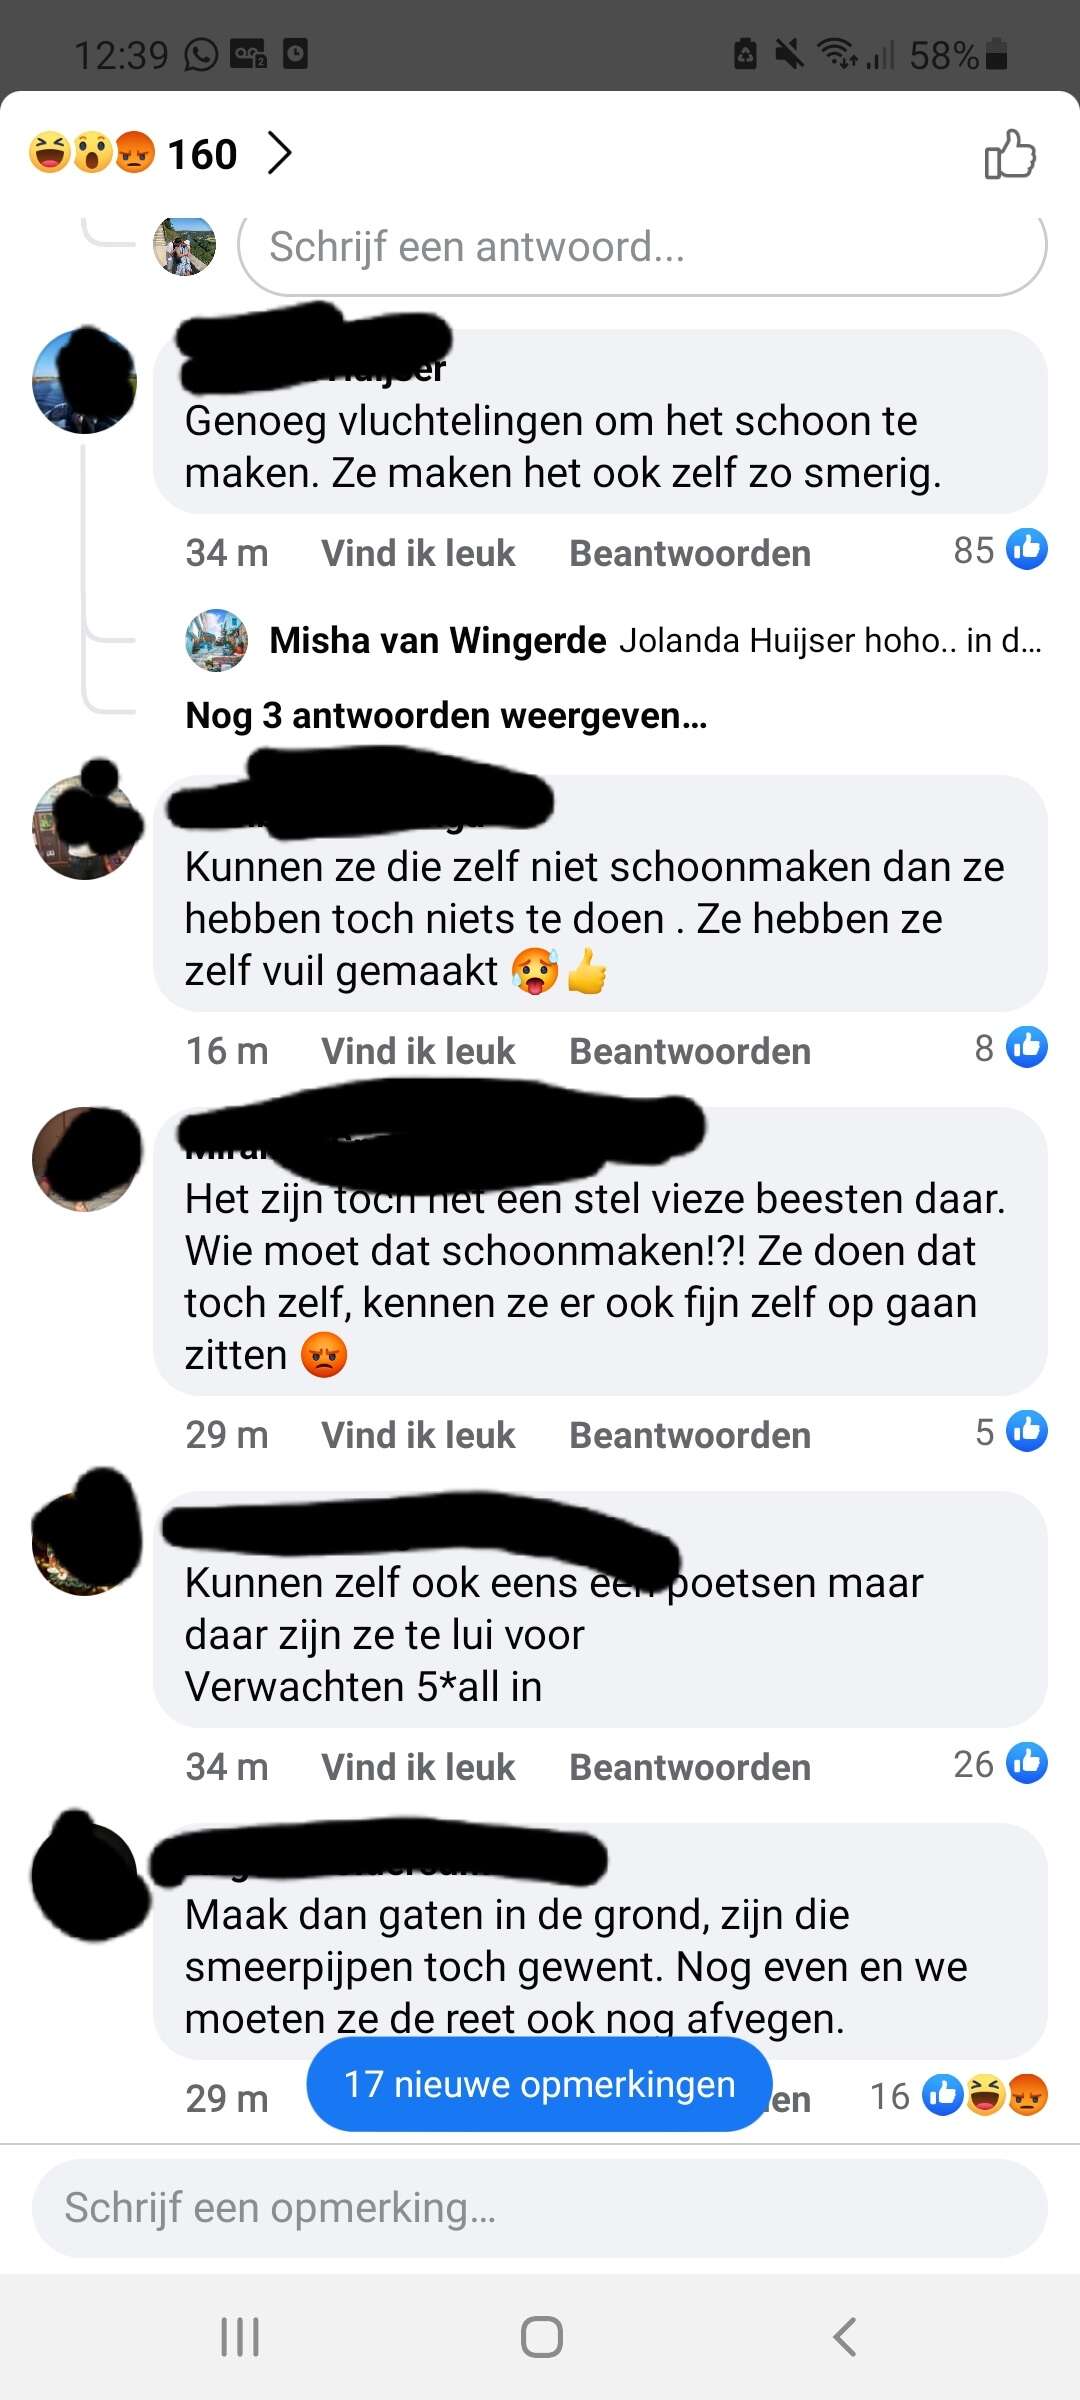Tap the reaction emoji cluster beside 160
Screen dimensions: 1080x2400
pyautogui.click(x=92, y=153)
